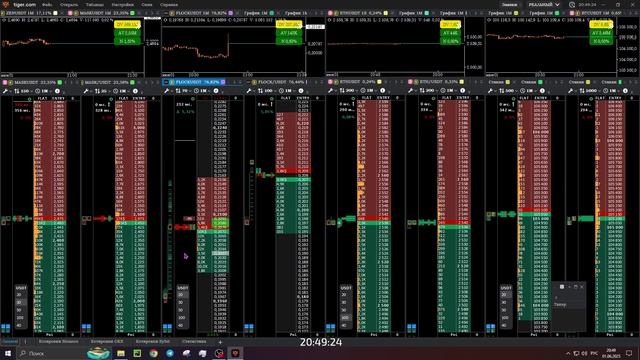This screenshot has width=640, height=360.
Task: Add a new workspace tab with plus button
Action: [x=220, y=342]
